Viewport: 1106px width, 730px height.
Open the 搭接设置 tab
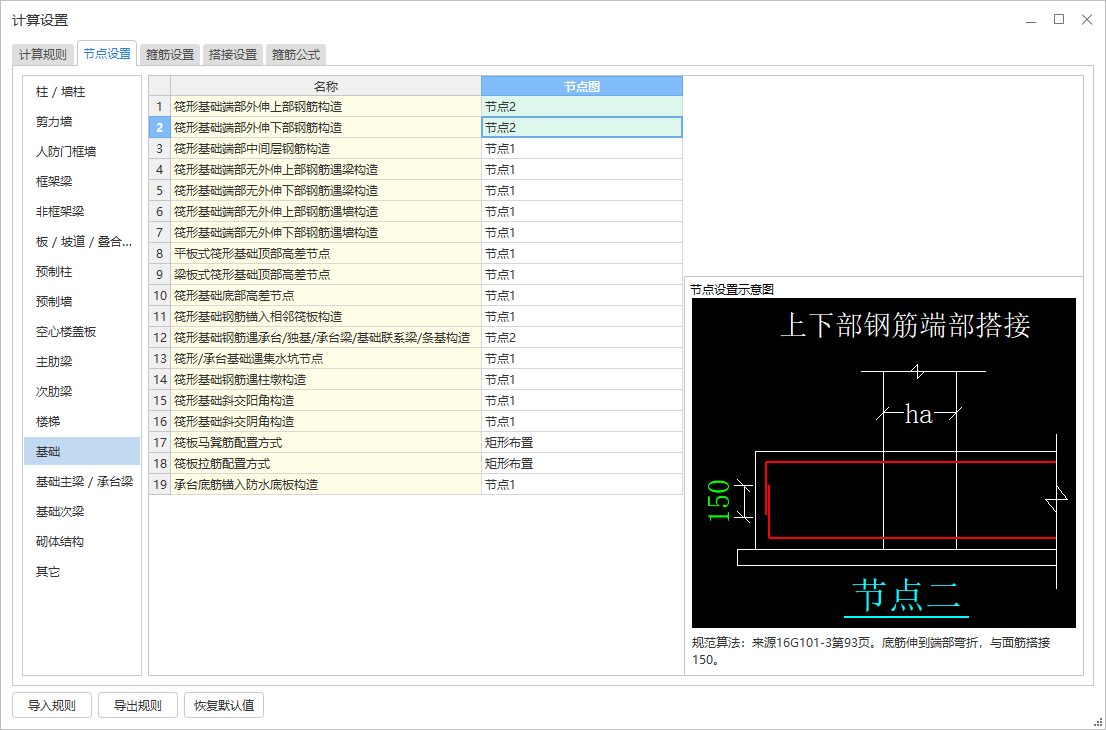(x=233, y=54)
